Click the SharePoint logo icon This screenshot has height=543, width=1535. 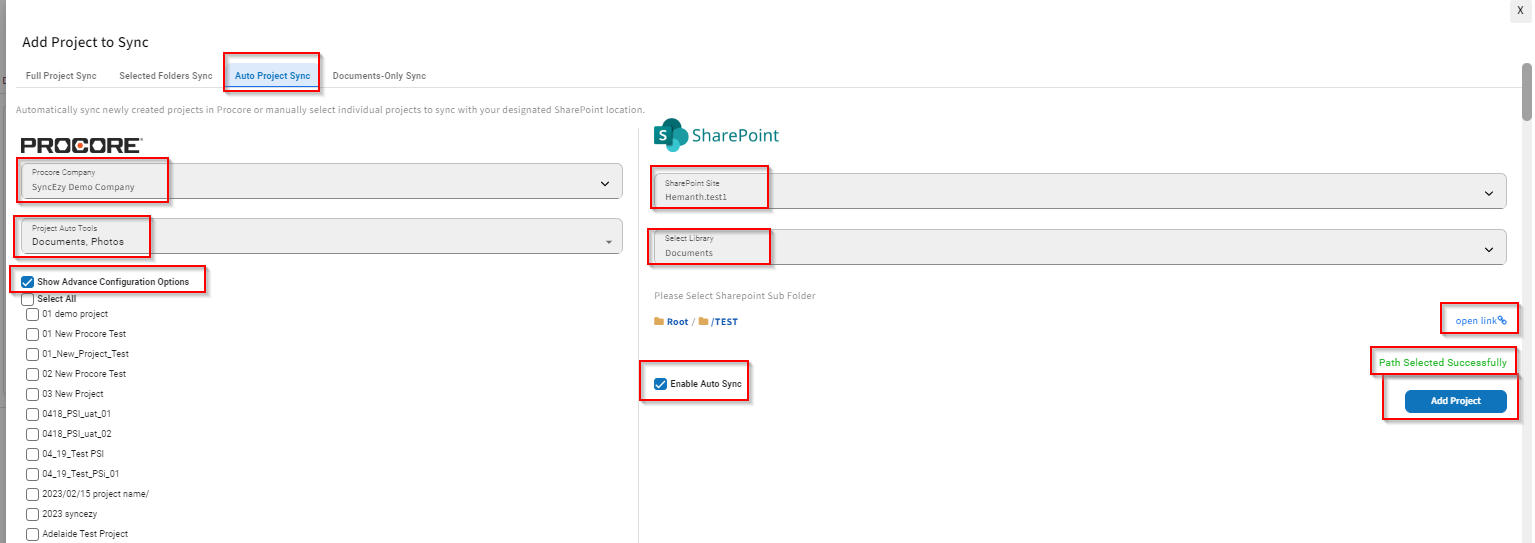671,136
